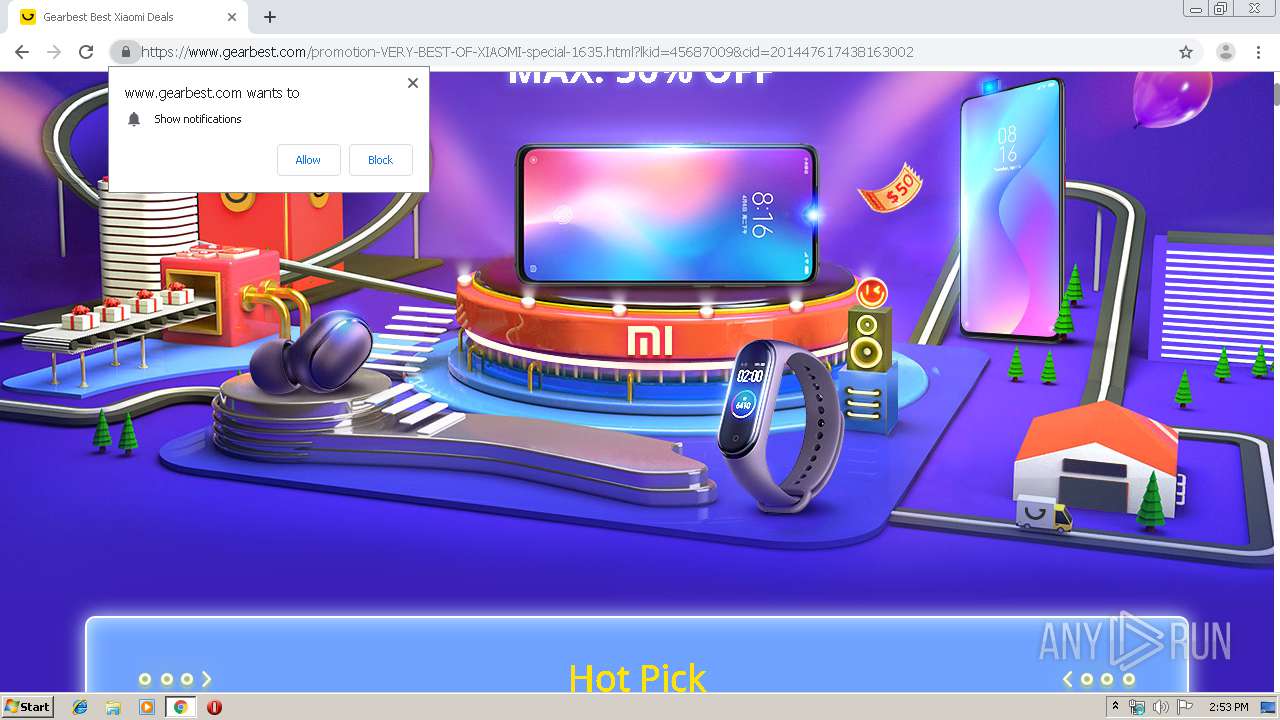Image resolution: width=1280 pixels, height=720 pixels.
Task: Click the page's vertical scrollbar thumb
Action: point(1275,94)
